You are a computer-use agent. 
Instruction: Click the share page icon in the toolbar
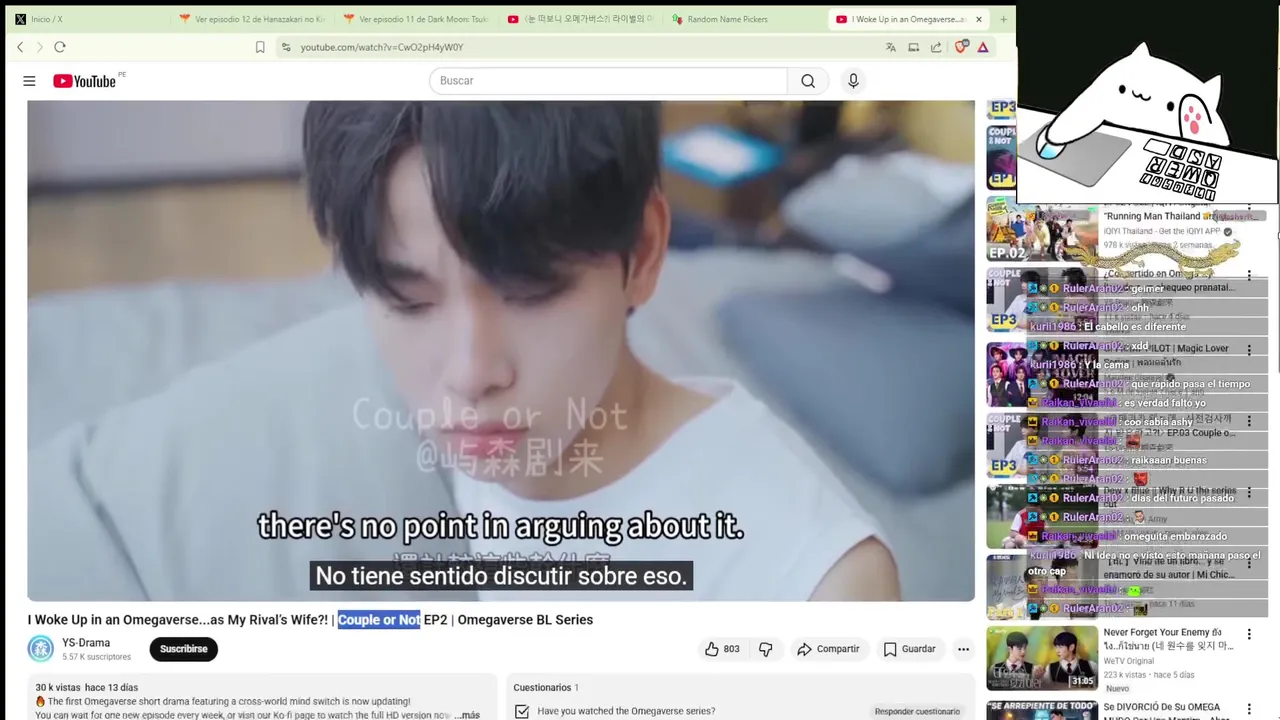pos(936,47)
